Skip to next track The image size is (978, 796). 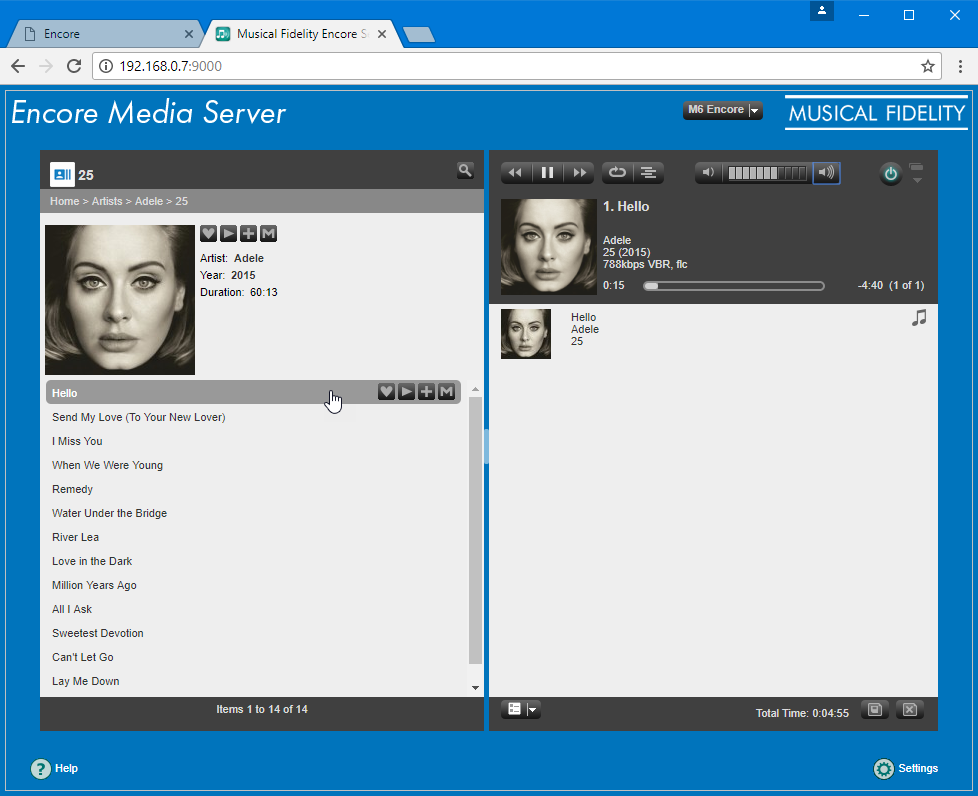pos(579,173)
